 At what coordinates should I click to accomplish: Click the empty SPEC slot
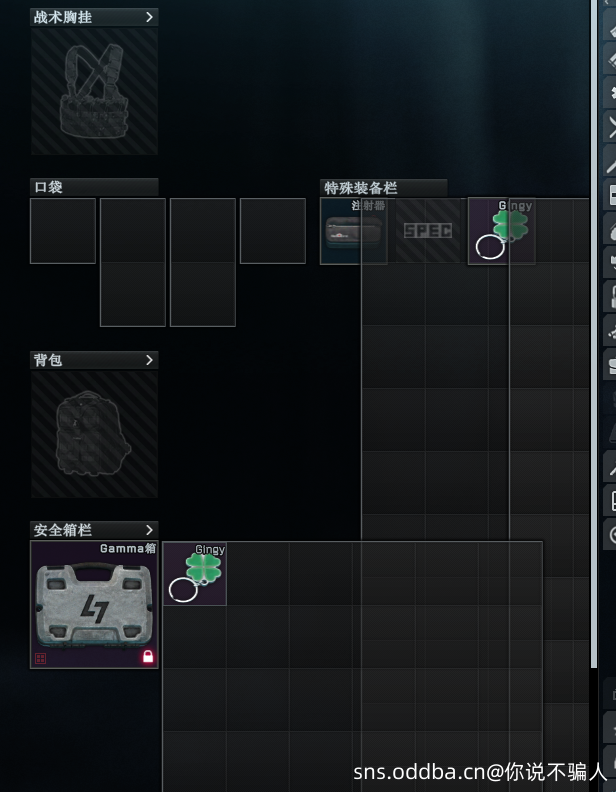point(428,231)
